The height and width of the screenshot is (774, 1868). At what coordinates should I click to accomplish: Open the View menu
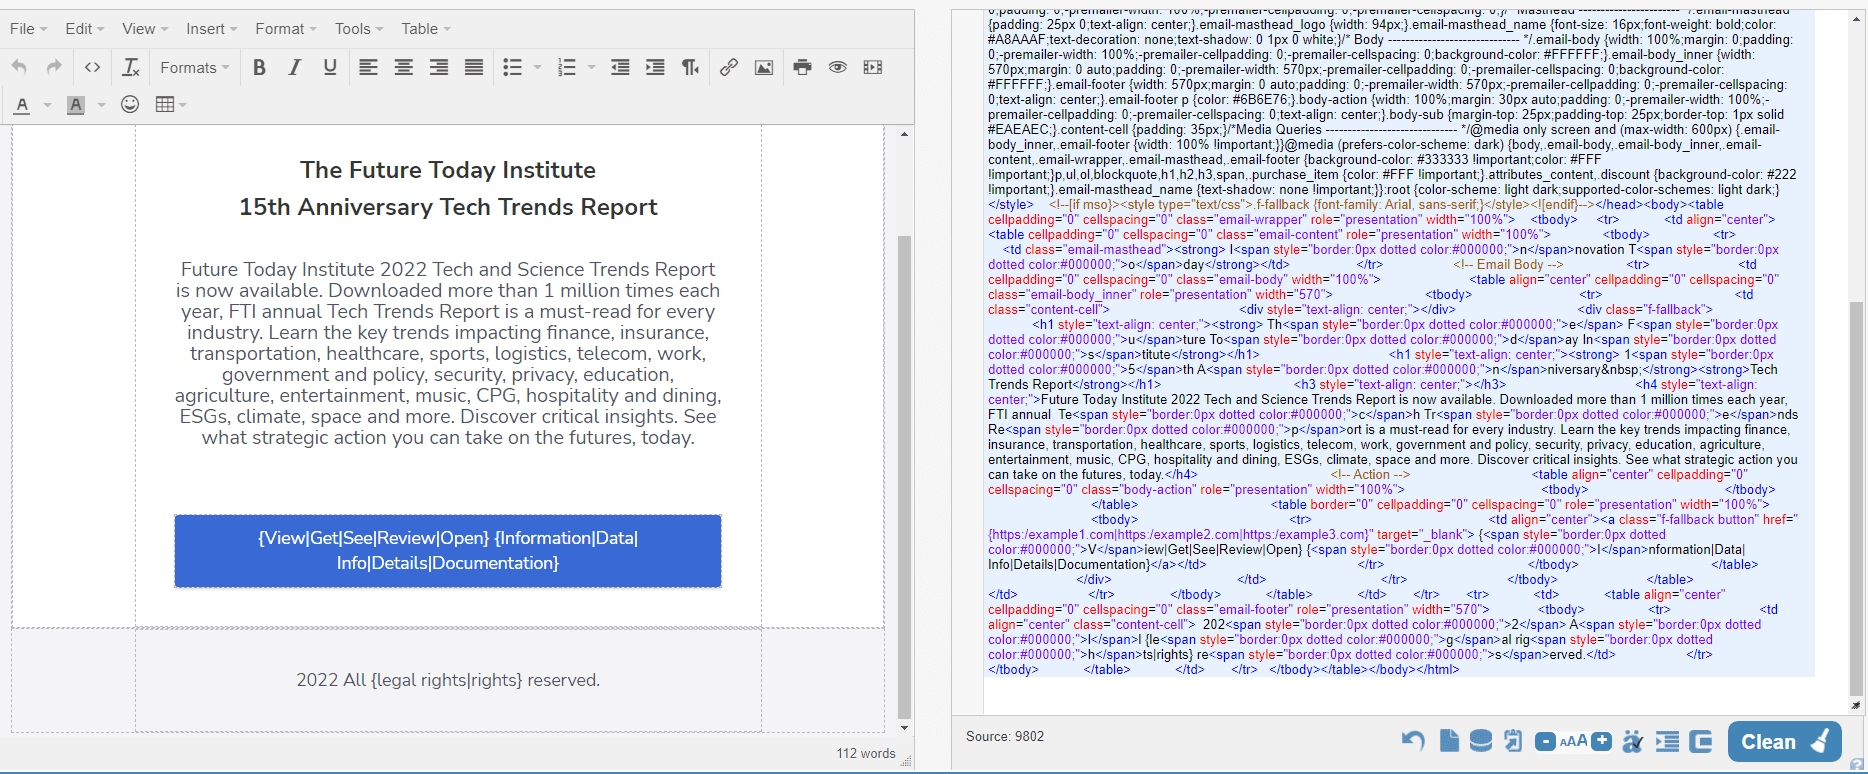[x=145, y=29]
